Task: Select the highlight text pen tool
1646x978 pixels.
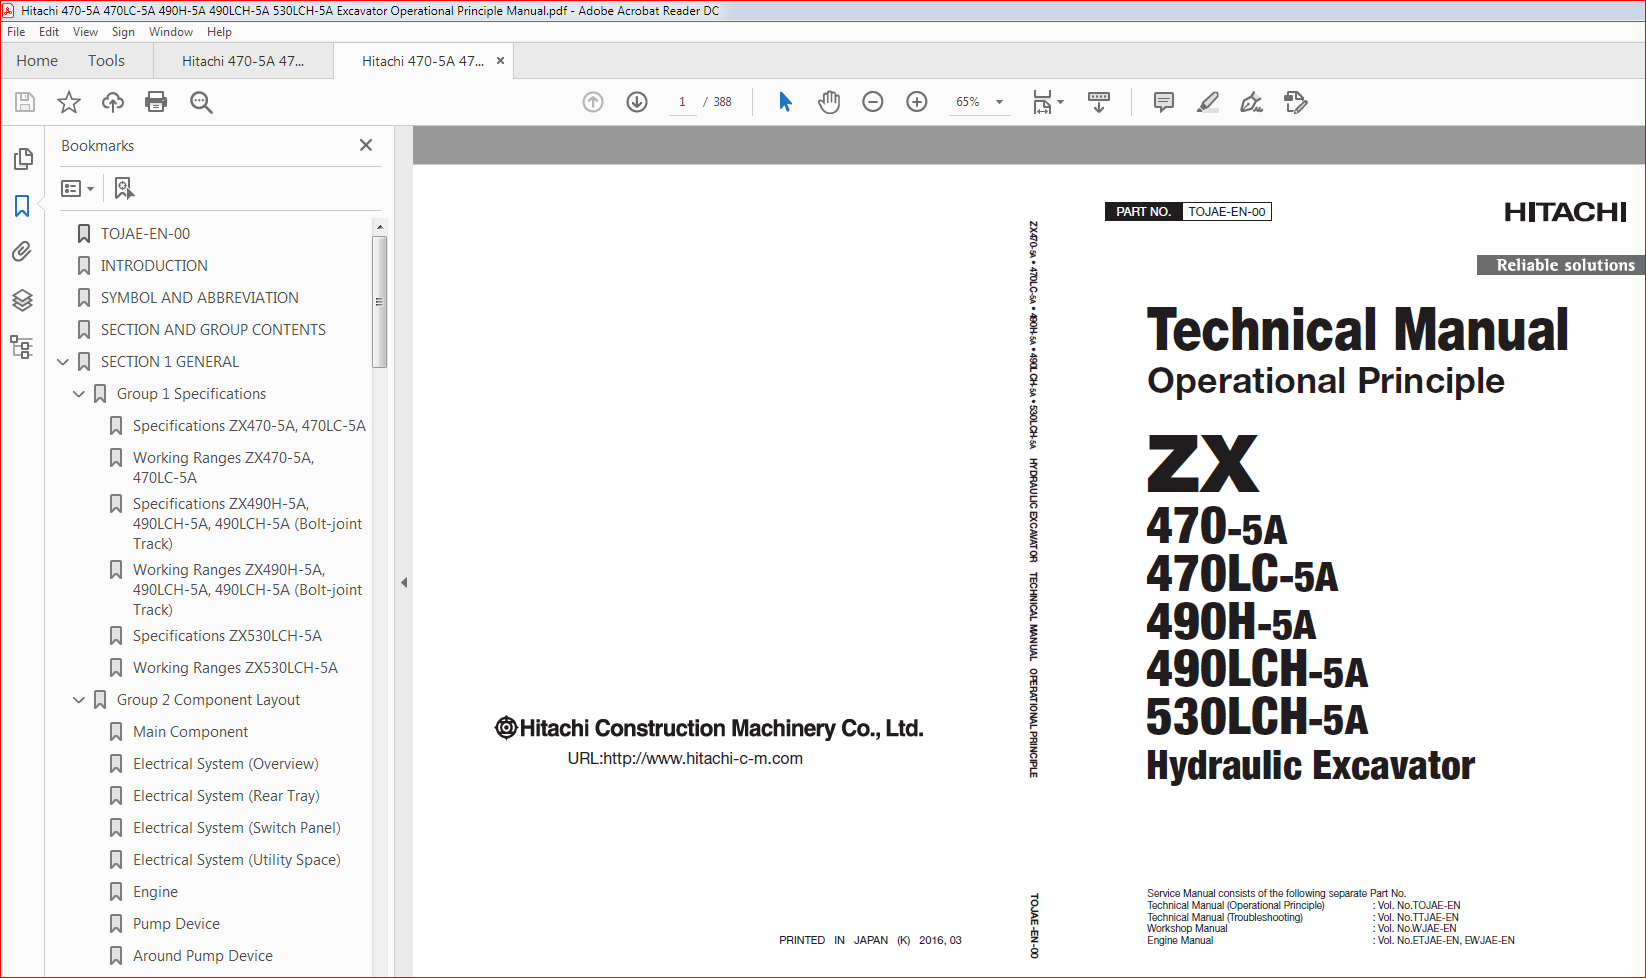Action: point(1208,102)
